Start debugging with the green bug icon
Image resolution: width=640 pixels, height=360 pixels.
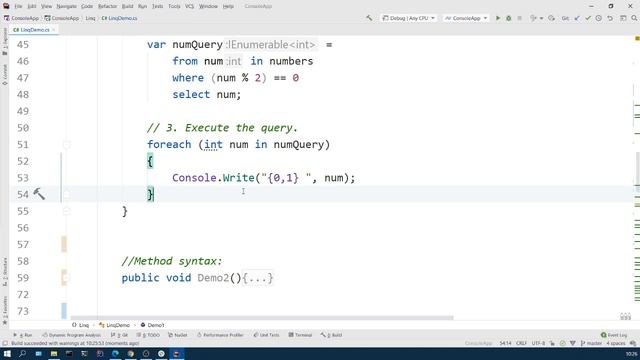(x=509, y=18)
